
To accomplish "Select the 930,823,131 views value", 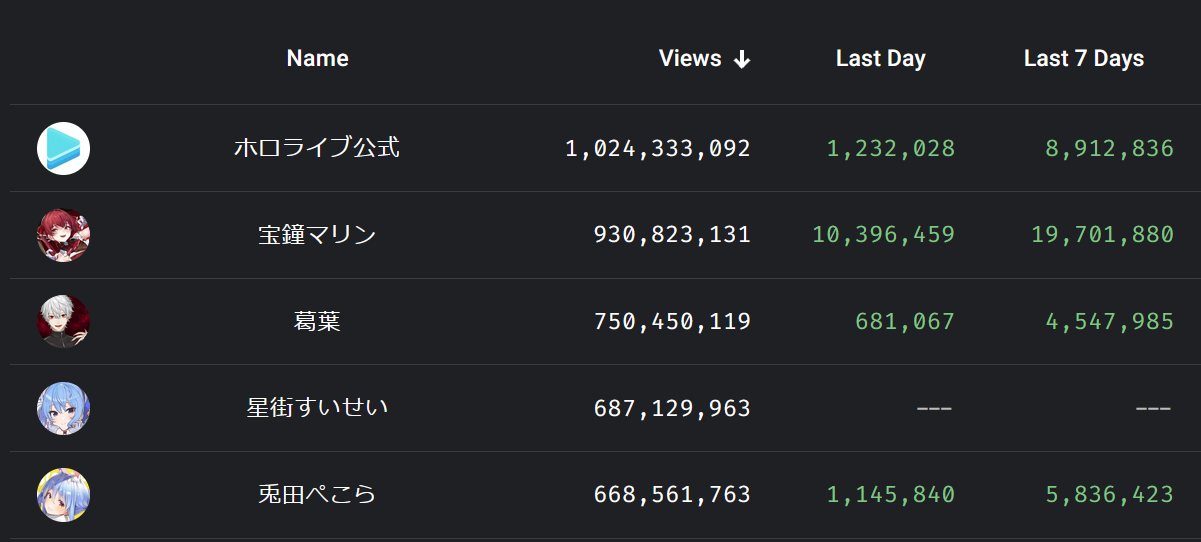I will [672, 235].
